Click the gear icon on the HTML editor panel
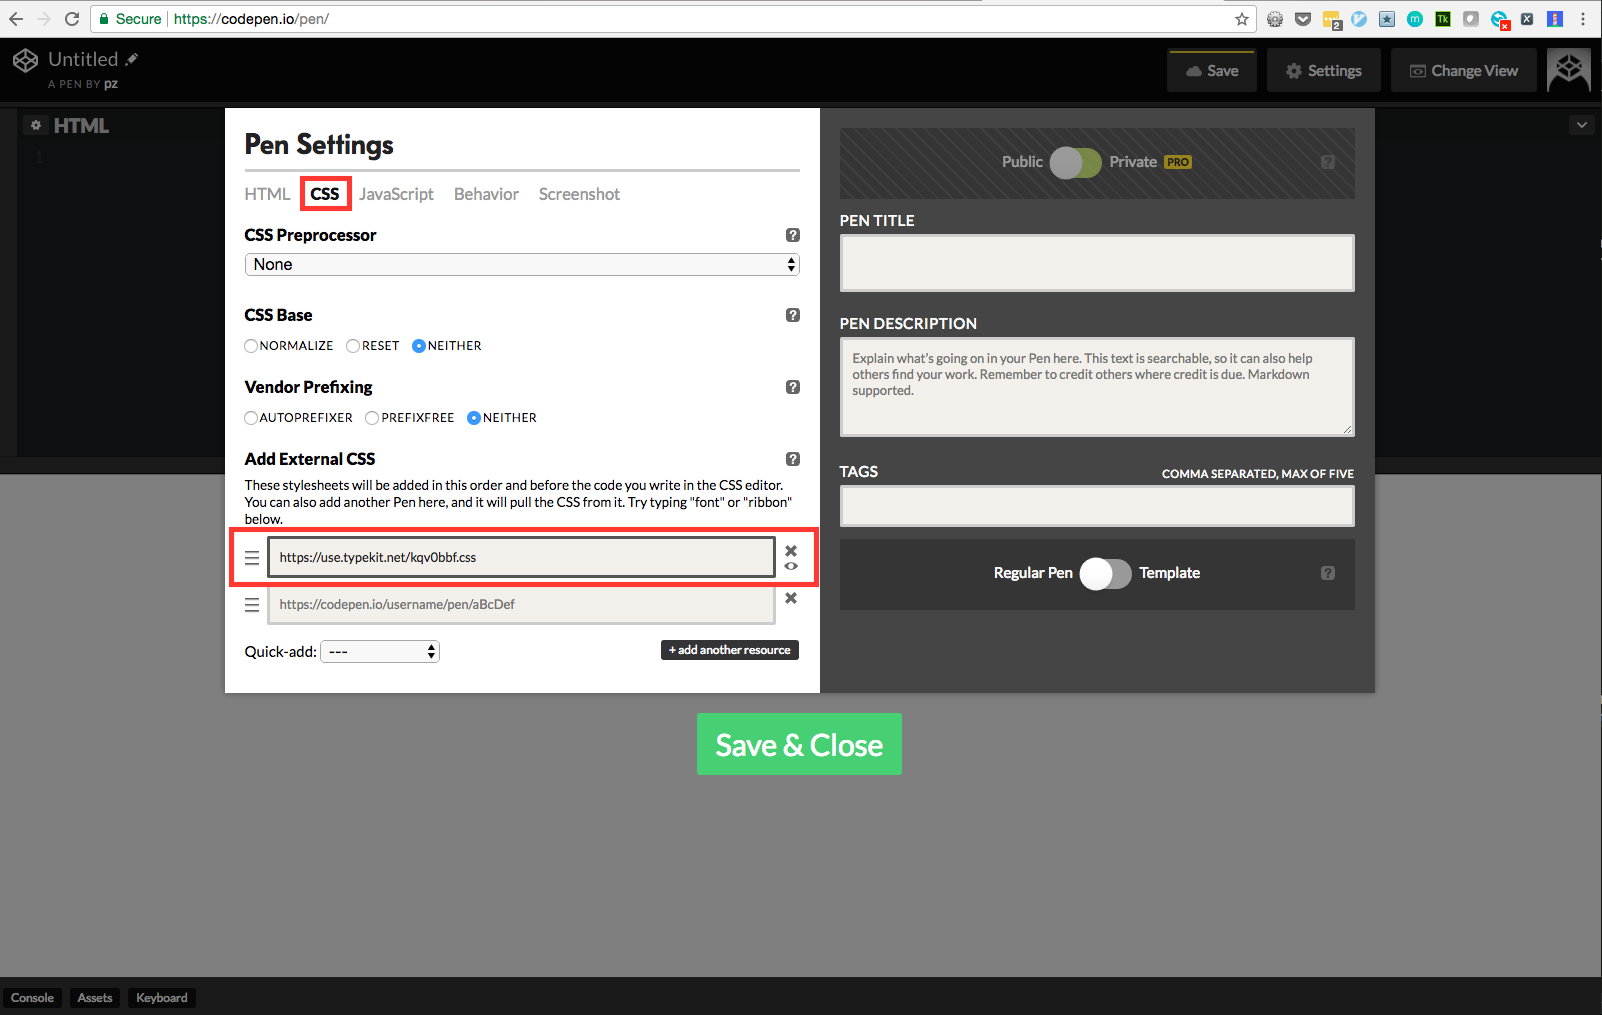 coord(36,124)
